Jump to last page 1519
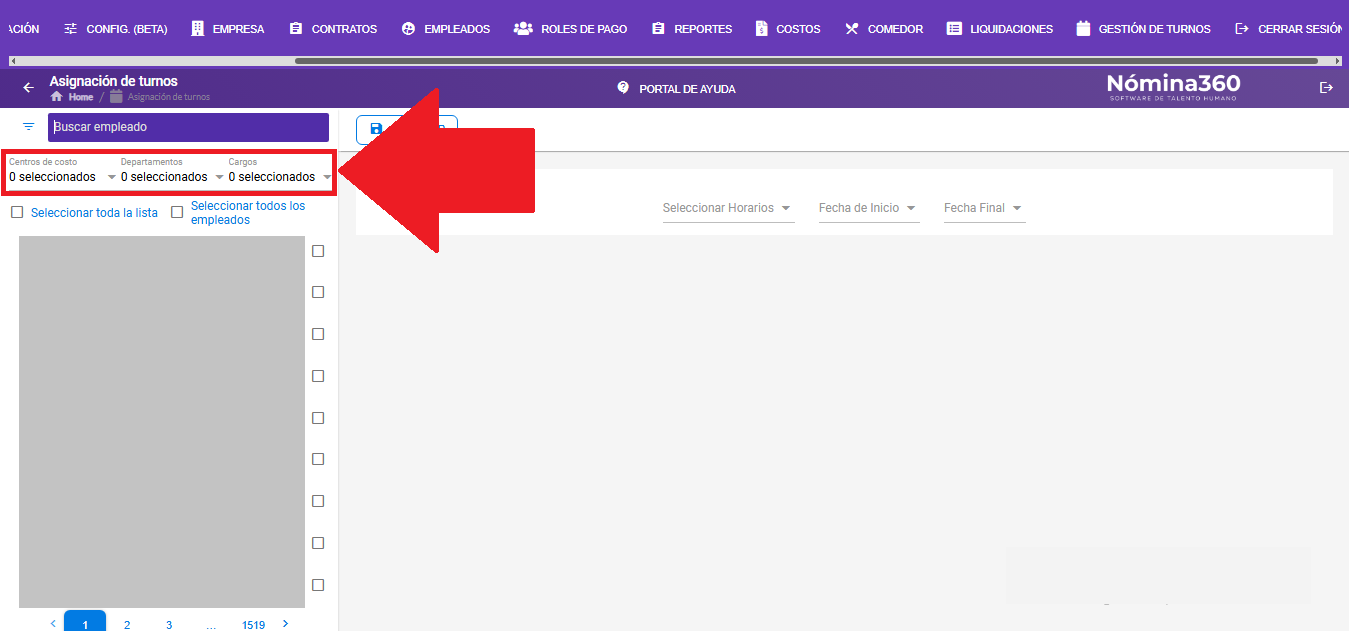Image resolution: width=1349 pixels, height=631 pixels. (x=253, y=623)
